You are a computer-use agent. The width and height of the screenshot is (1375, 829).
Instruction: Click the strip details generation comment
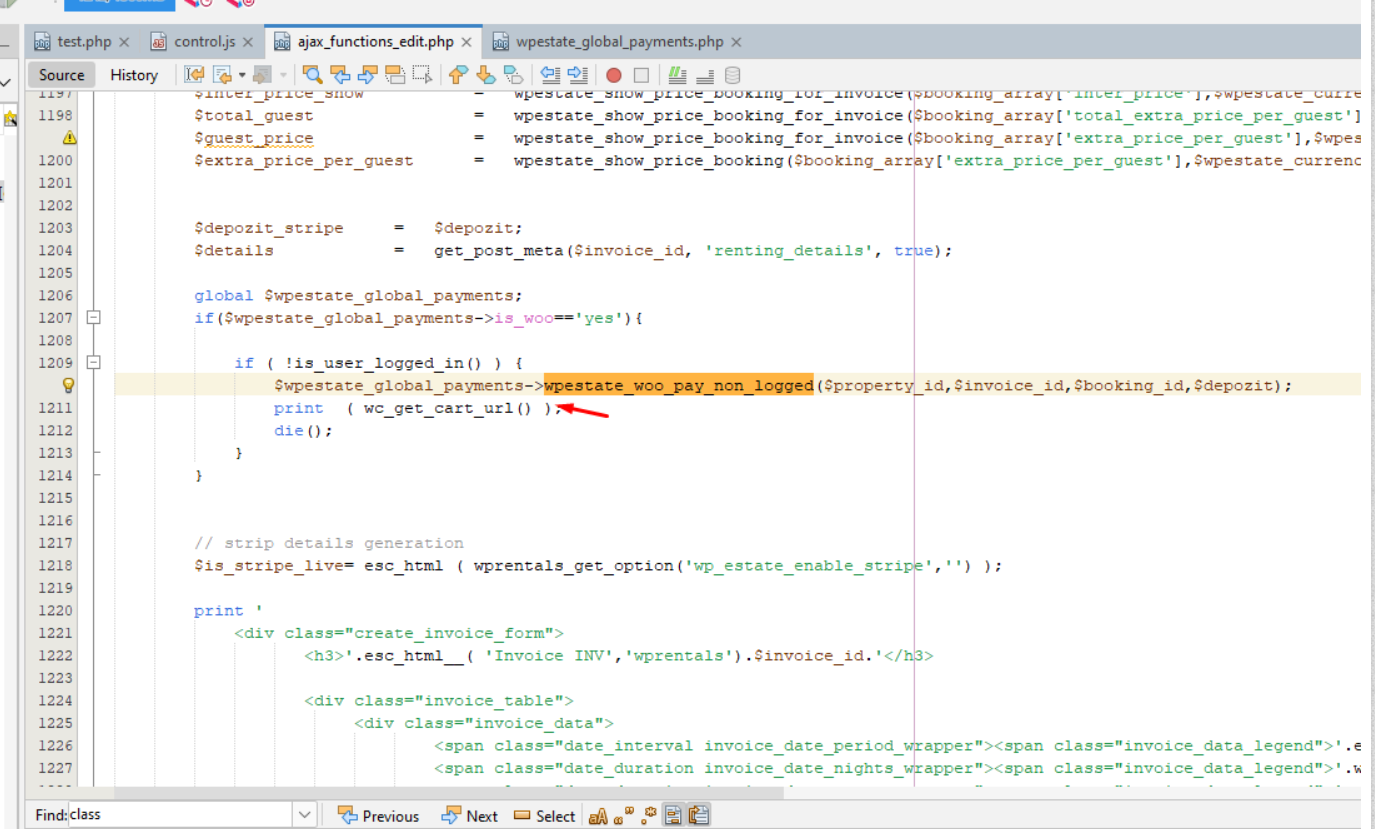coord(329,543)
